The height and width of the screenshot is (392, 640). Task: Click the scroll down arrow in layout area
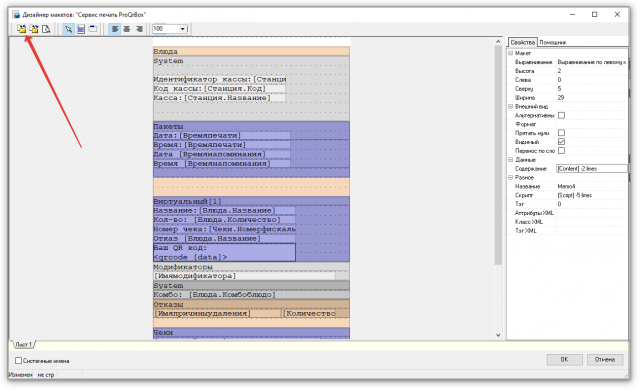click(x=498, y=335)
